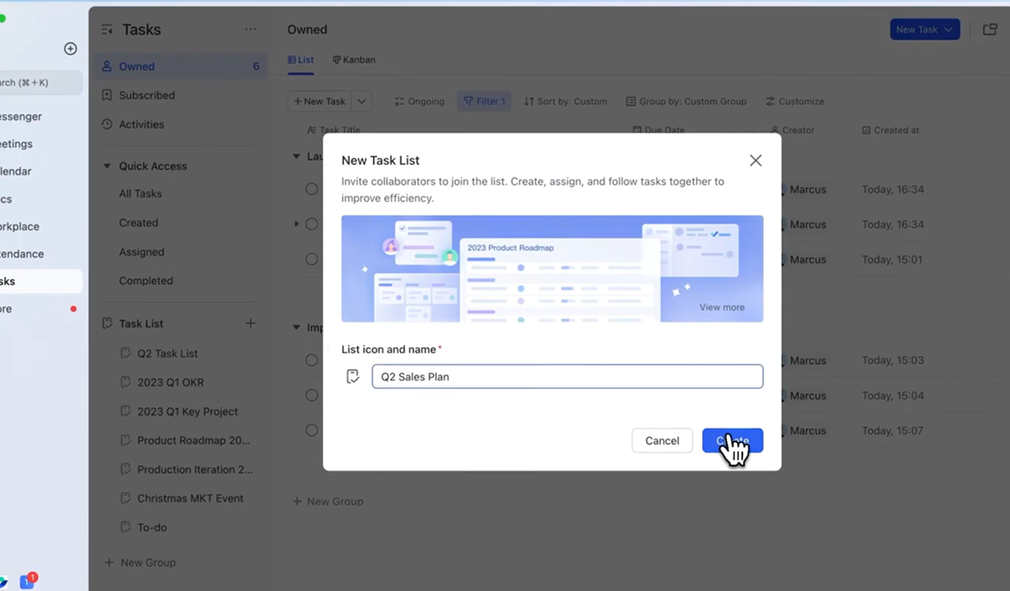Collapse the Tasks sidebar with the toggle icon

(x=107, y=30)
